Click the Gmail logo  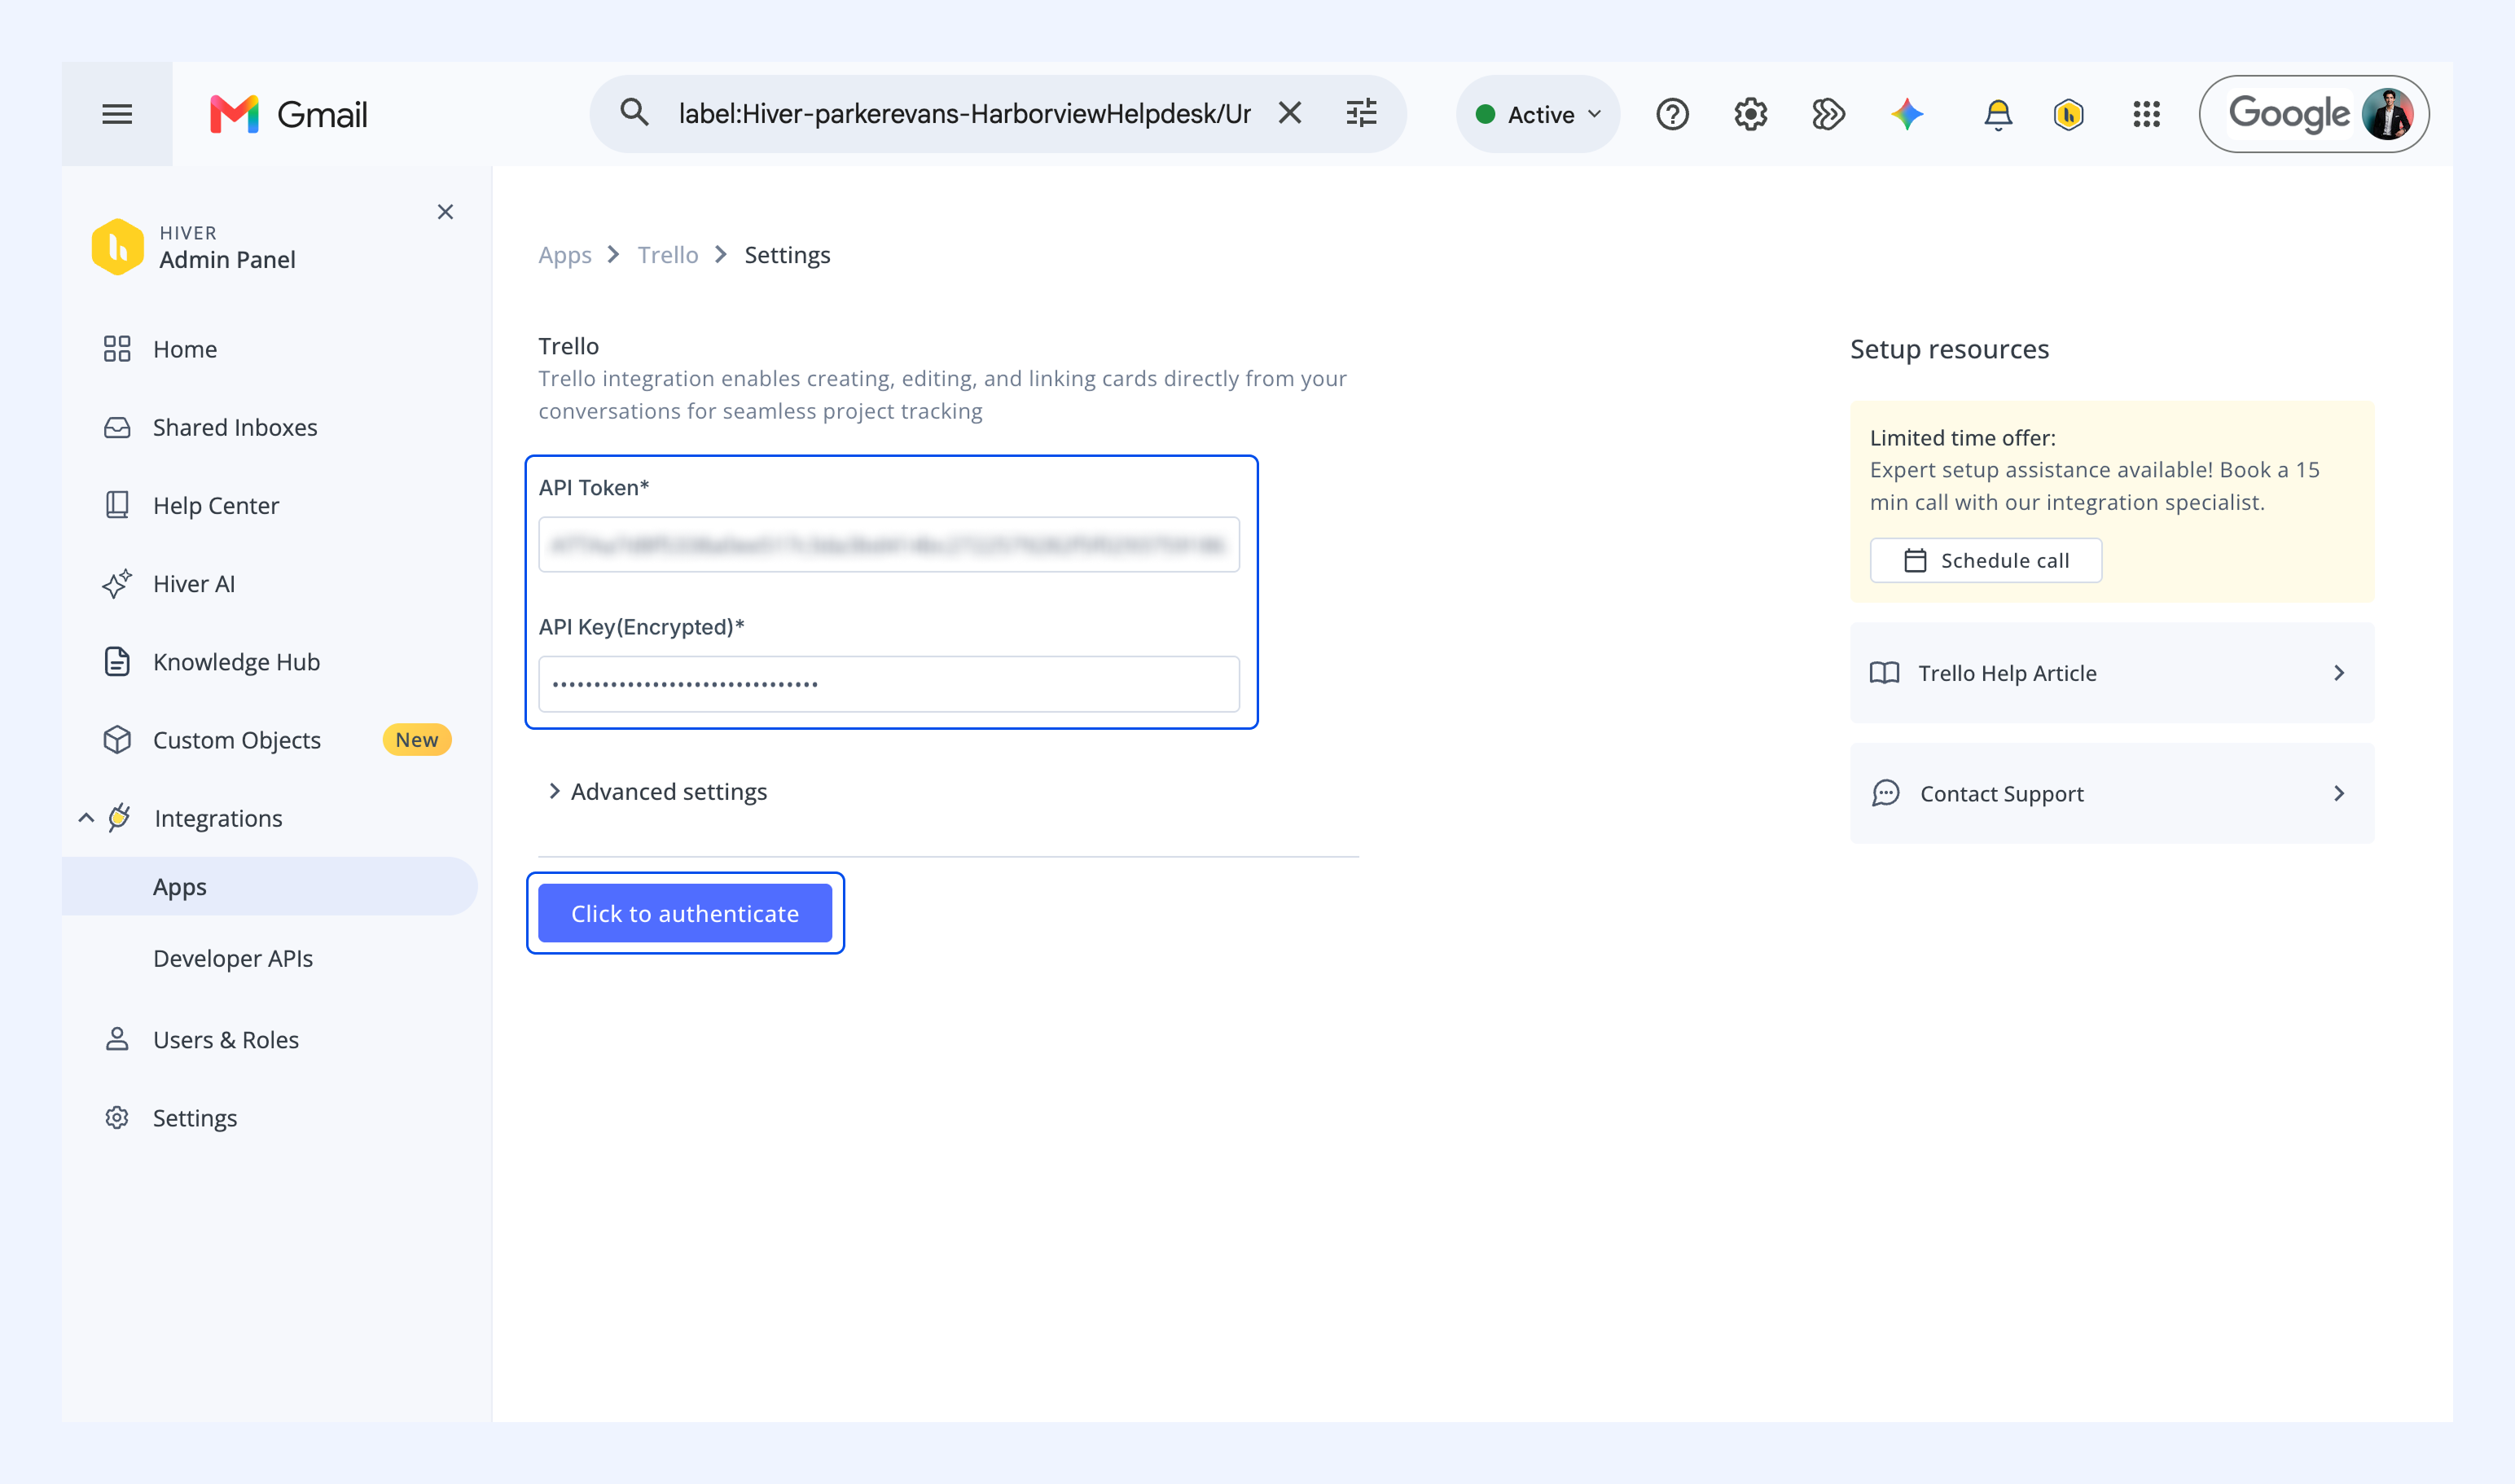click(x=289, y=114)
